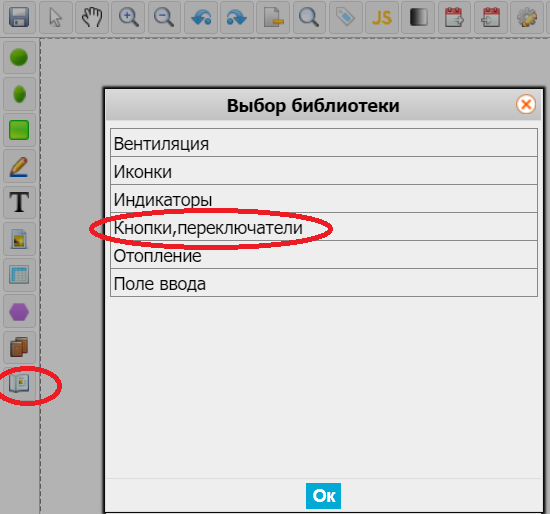Click the zoom out magnifier

click(164, 17)
